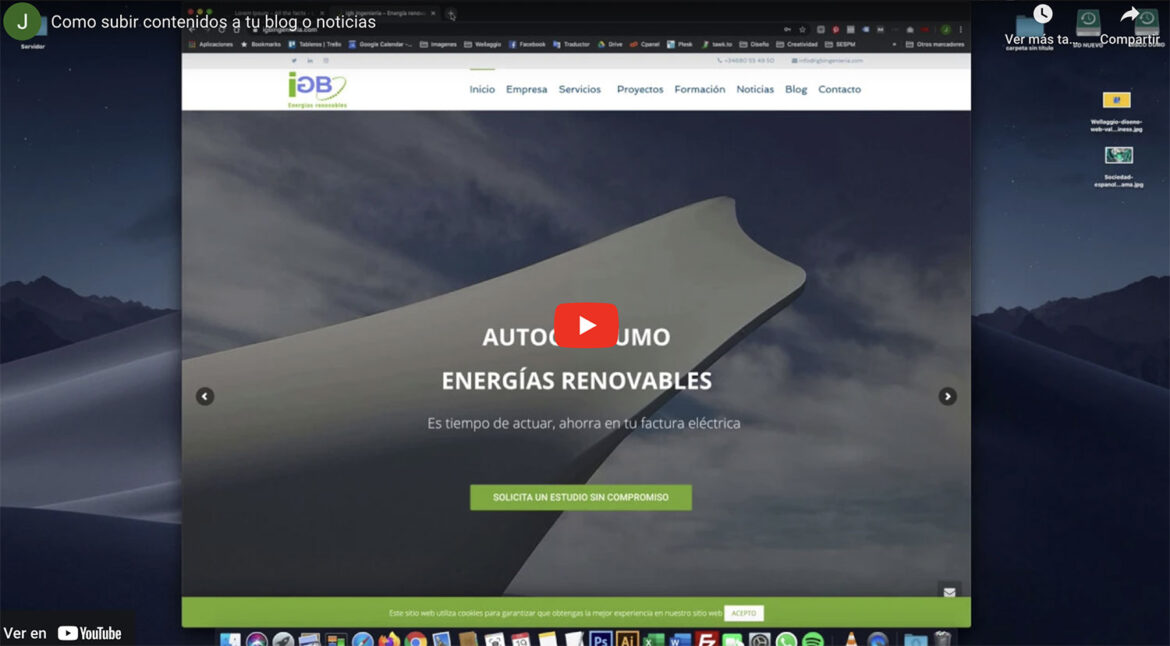
Task: Open VLC media player from the dock
Action: pyautogui.click(x=852, y=638)
